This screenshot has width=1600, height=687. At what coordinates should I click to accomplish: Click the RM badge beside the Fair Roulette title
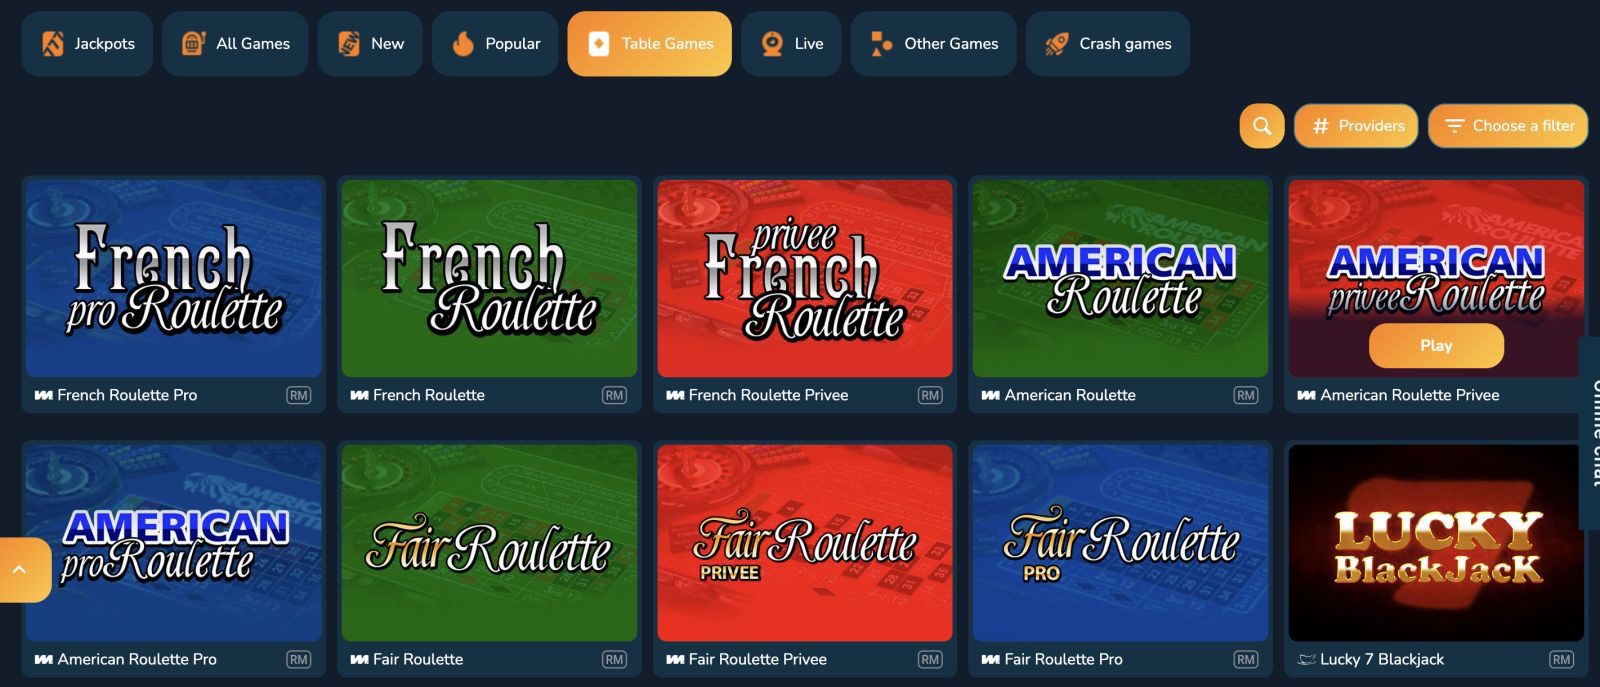click(614, 660)
